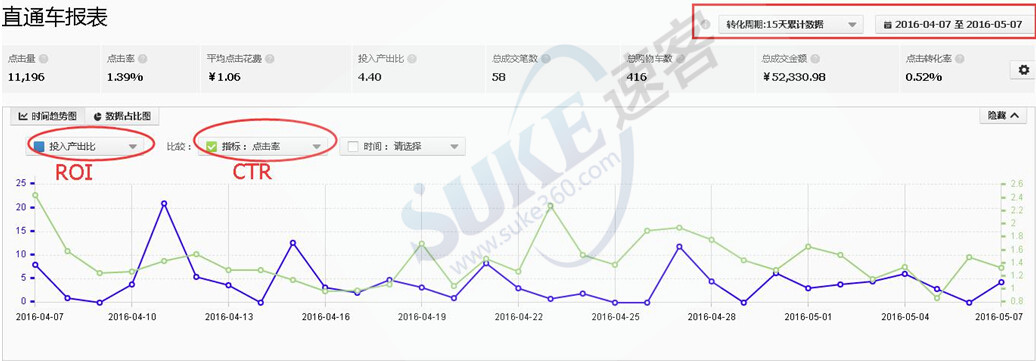Switch to 数据占比图 tab
Viewport: 1036px width, 361px height.
[x=122, y=116]
